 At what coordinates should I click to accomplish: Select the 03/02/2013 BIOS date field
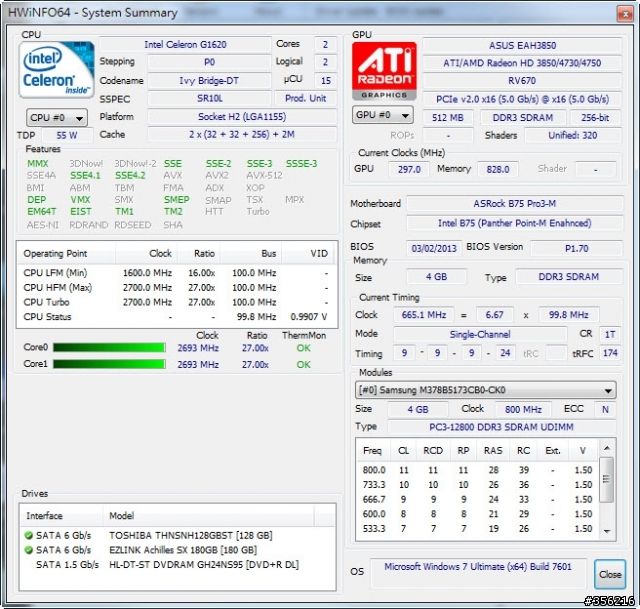[x=434, y=248]
